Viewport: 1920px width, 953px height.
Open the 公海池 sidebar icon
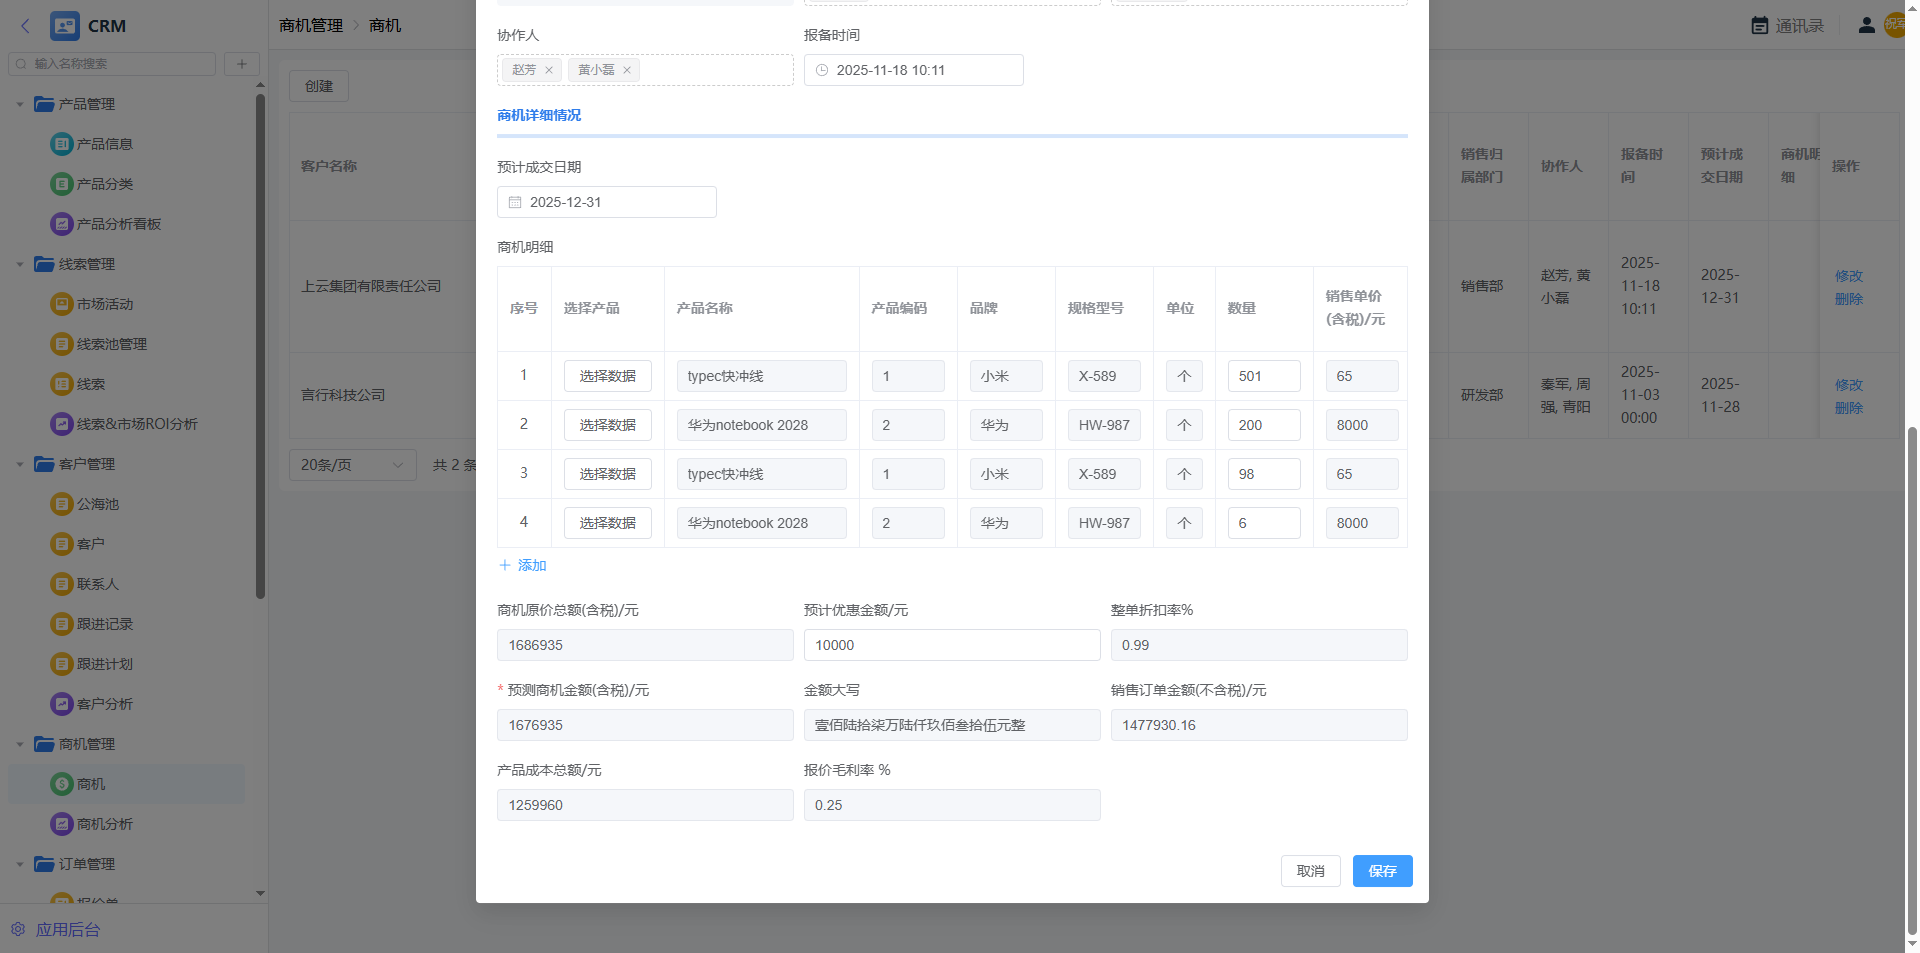coord(61,504)
